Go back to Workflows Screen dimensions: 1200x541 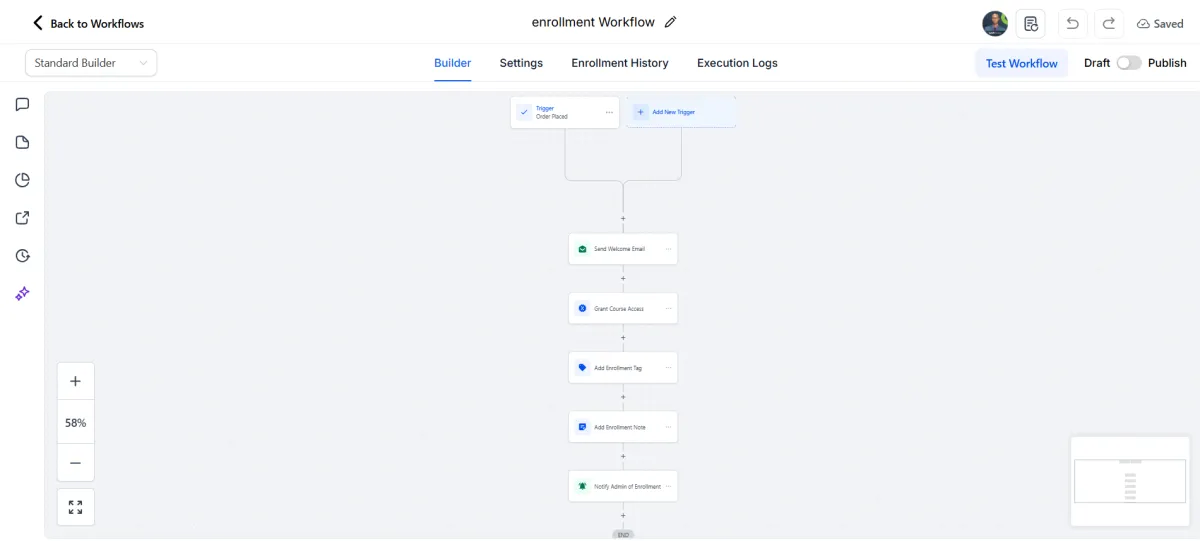tap(88, 23)
